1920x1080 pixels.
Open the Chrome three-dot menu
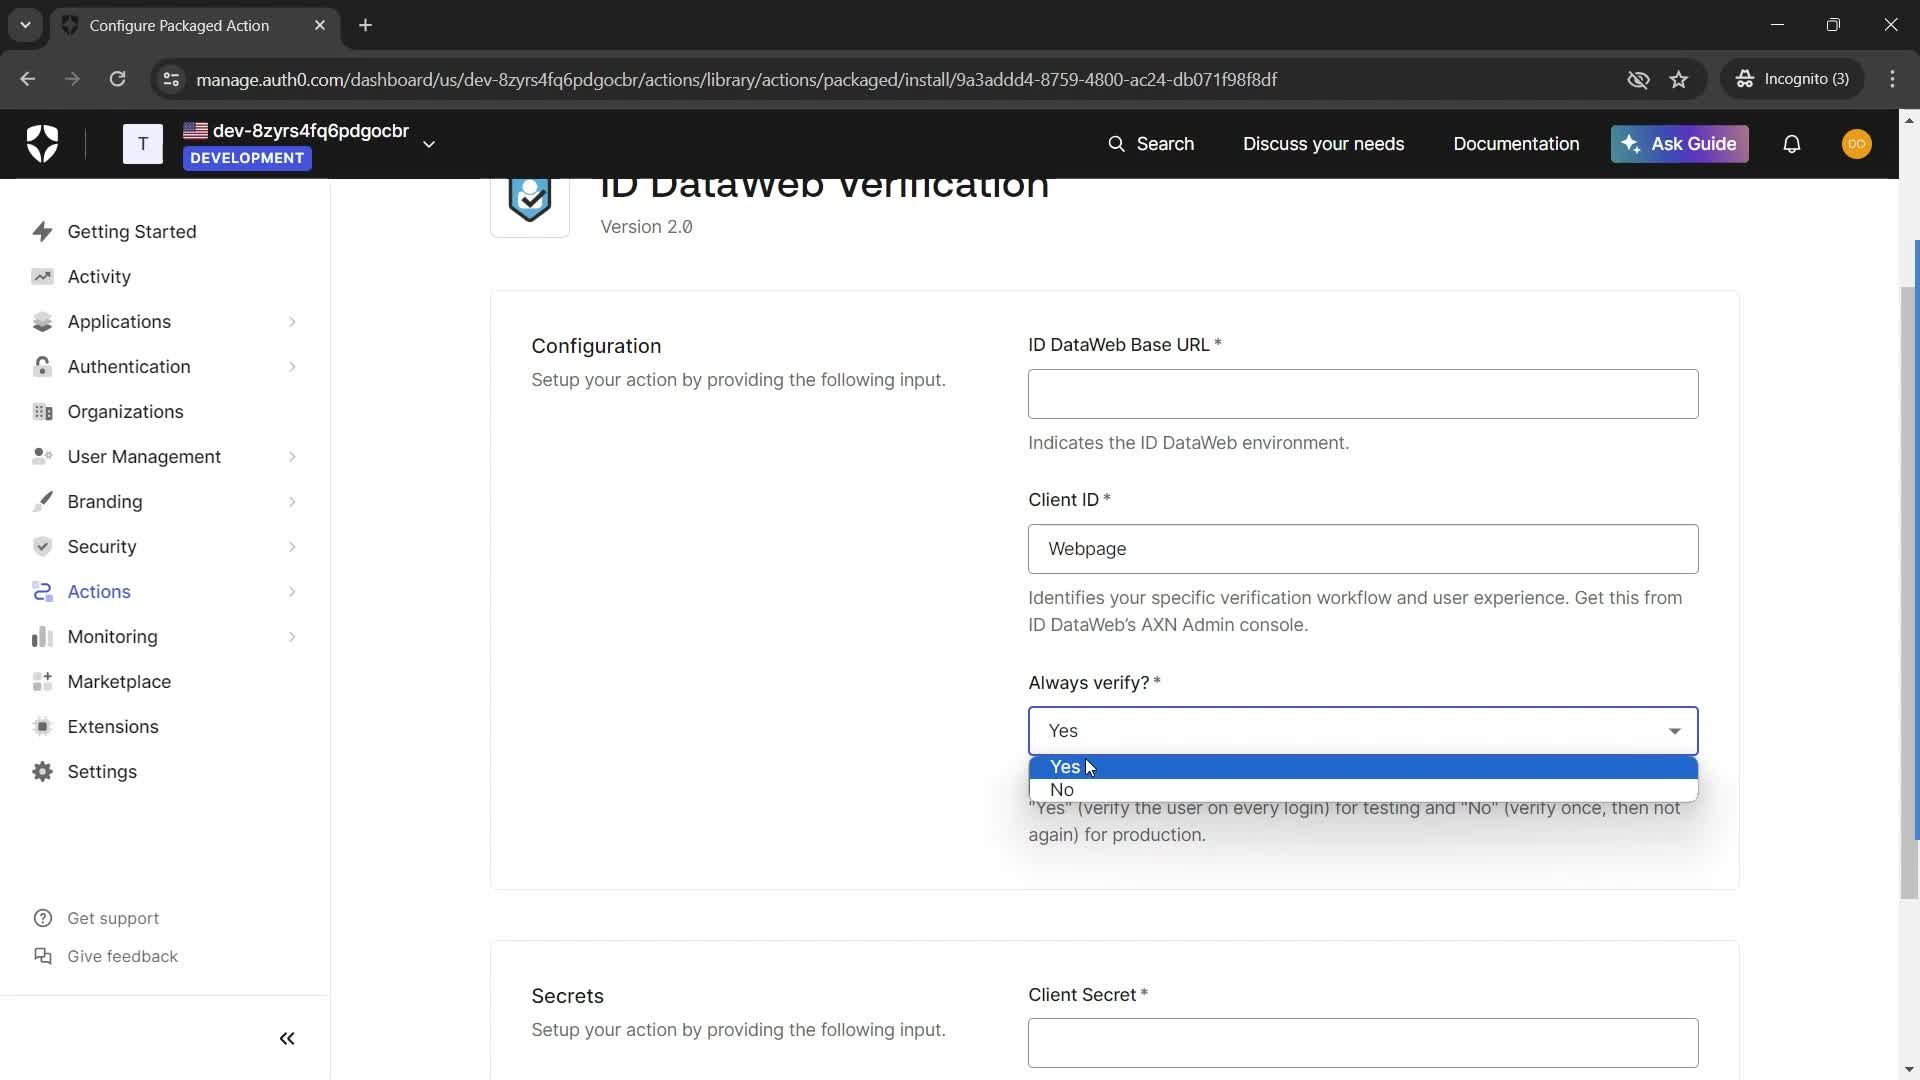click(1892, 79)
